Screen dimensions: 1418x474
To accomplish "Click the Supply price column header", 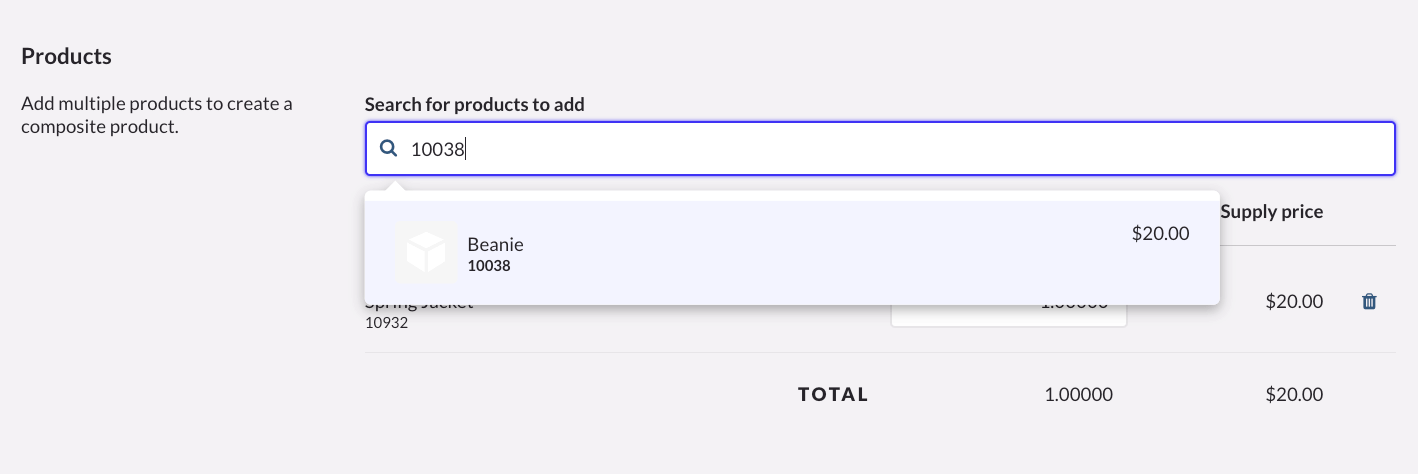I will point(1271,212).
